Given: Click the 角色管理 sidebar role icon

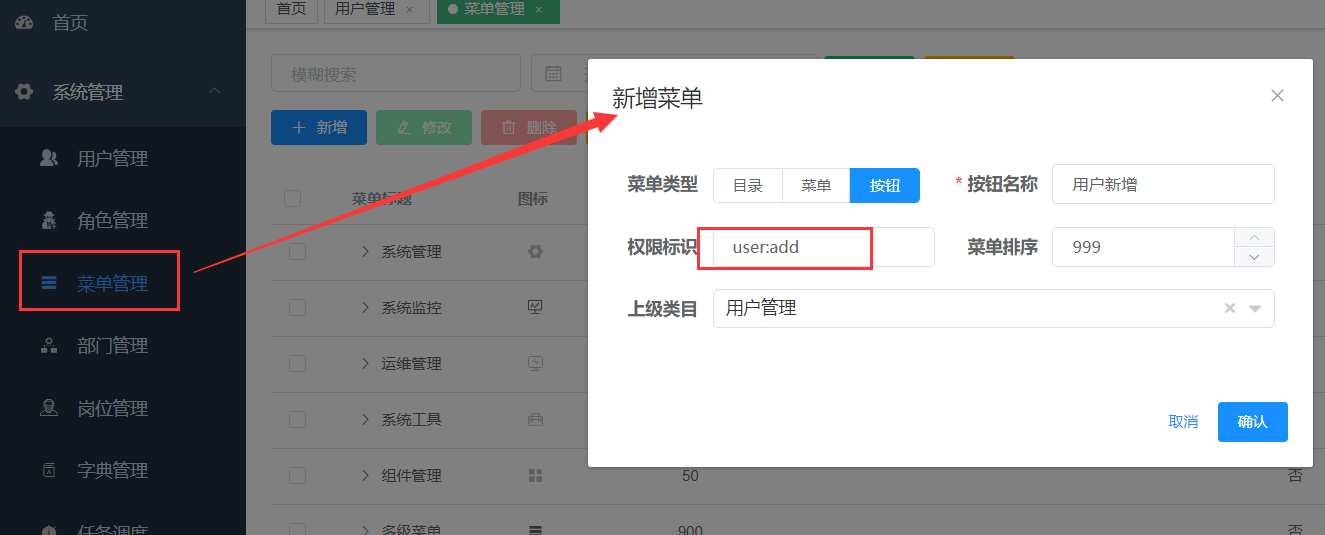Looking at the screenshot, I should (48, 221).
